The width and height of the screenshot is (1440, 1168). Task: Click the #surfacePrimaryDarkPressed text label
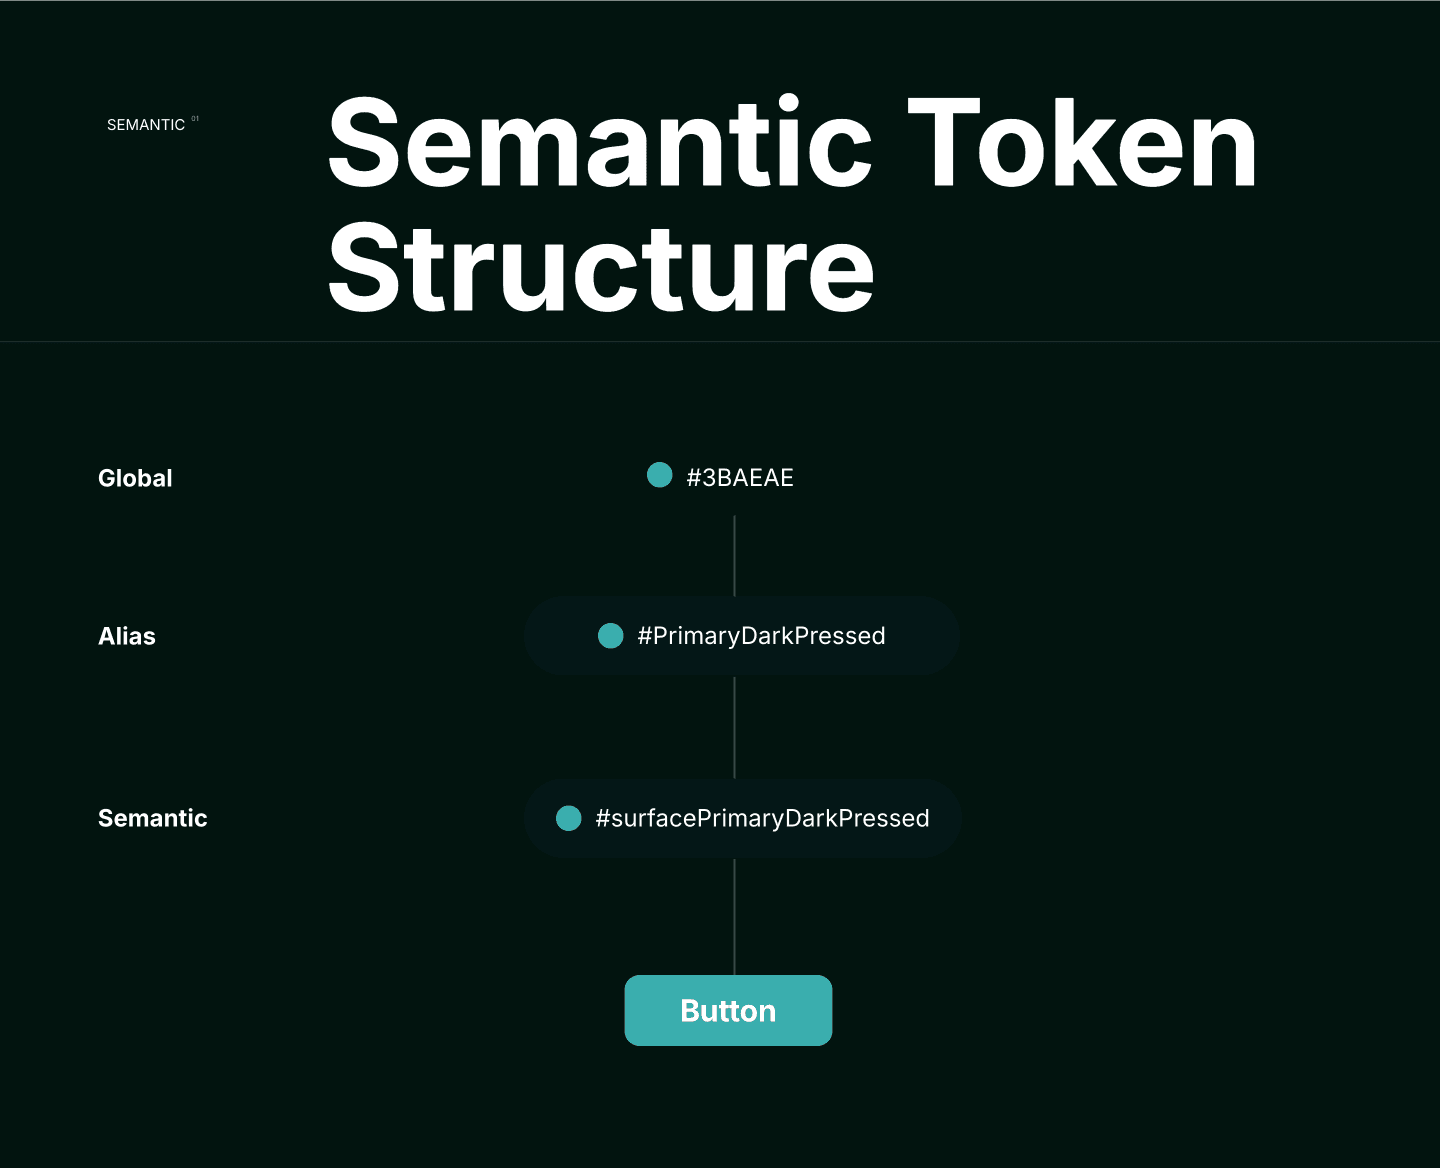point(762,819)
